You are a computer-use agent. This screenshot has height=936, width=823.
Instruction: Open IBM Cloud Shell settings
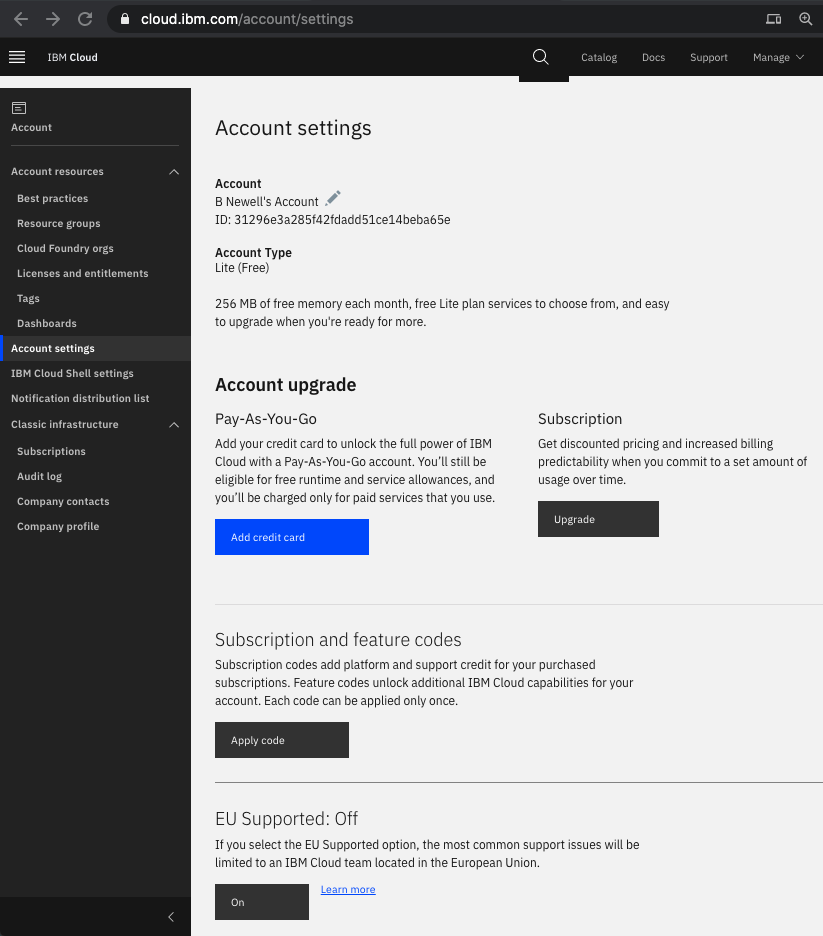point(72,374)
